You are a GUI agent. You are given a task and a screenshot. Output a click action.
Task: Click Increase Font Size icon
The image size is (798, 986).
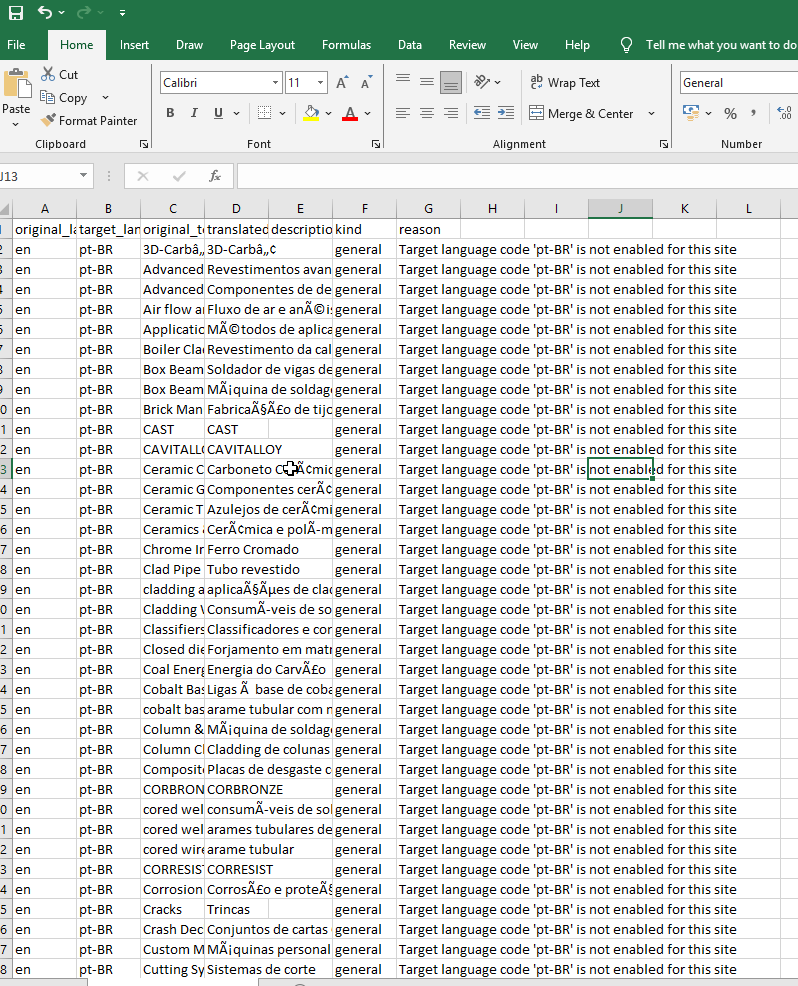342,83
